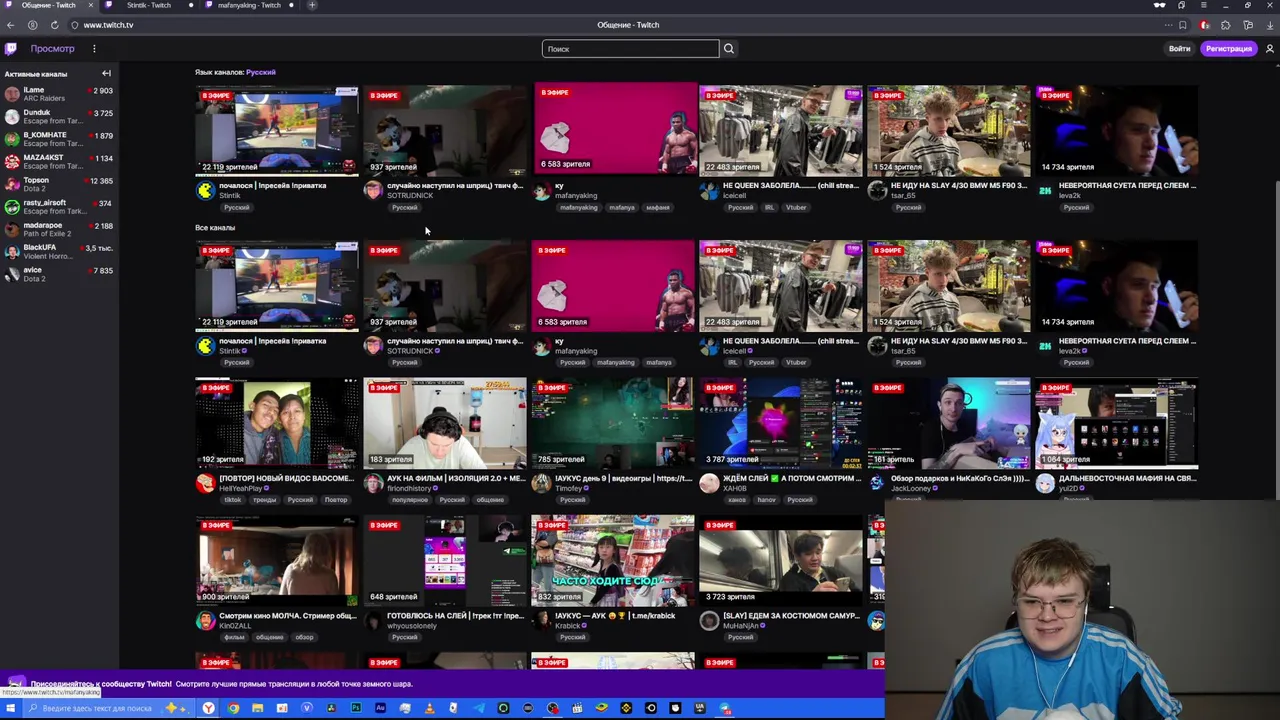Open File Explorer from taskbar
Viewport: 1280px width, 720px height.
click(x=257, y=708)
